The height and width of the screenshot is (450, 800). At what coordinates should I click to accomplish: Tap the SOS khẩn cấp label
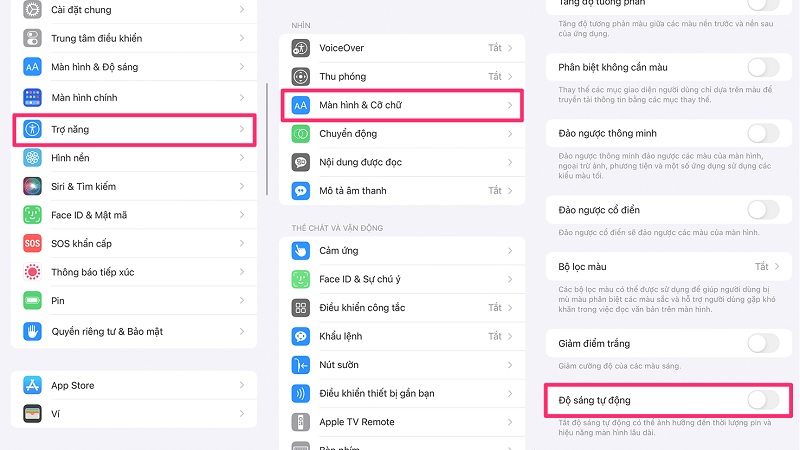click(x=81, y=244)
